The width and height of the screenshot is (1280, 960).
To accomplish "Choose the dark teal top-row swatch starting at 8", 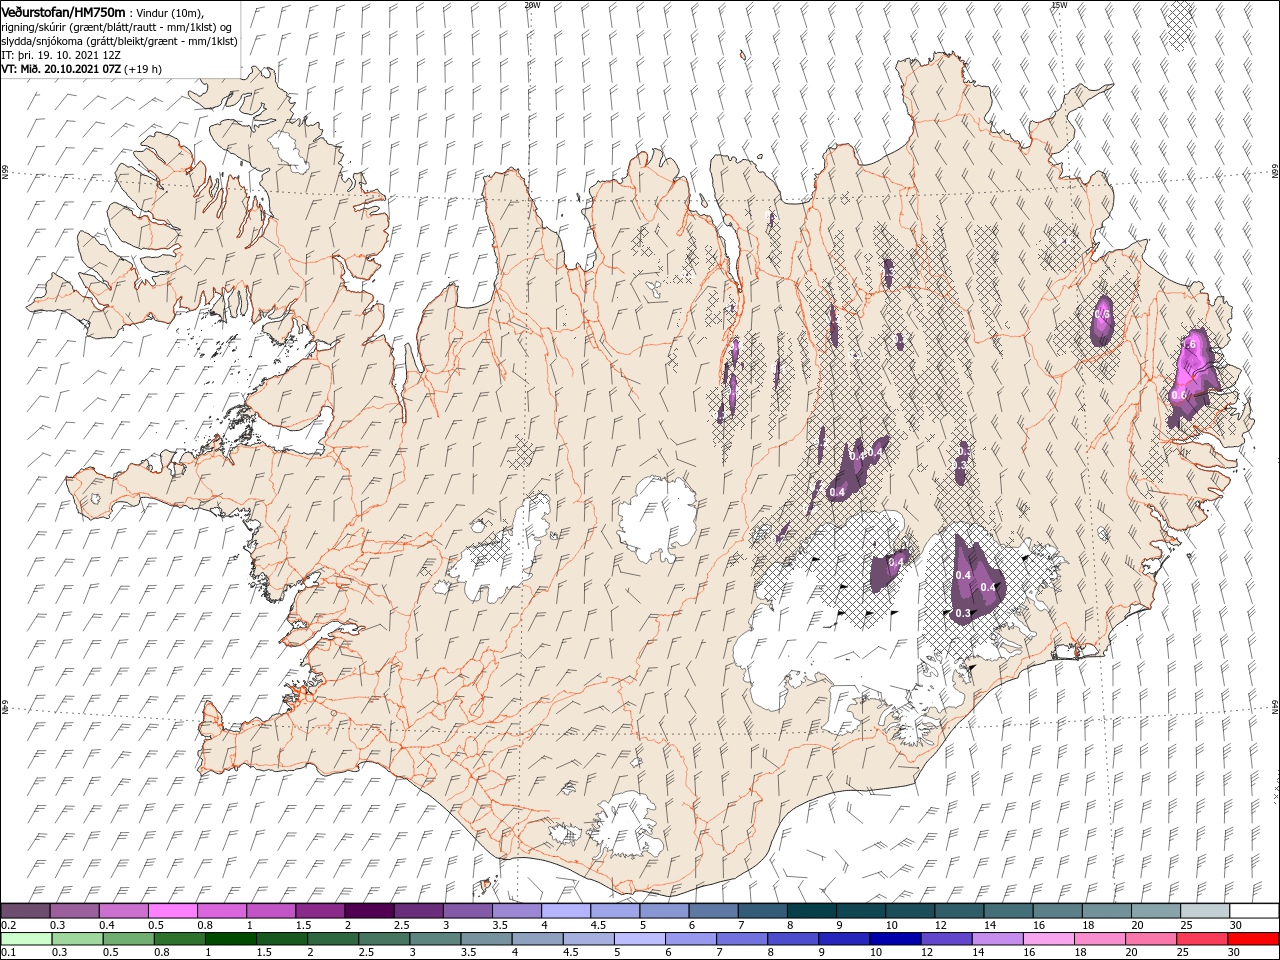I will (810, 911).
